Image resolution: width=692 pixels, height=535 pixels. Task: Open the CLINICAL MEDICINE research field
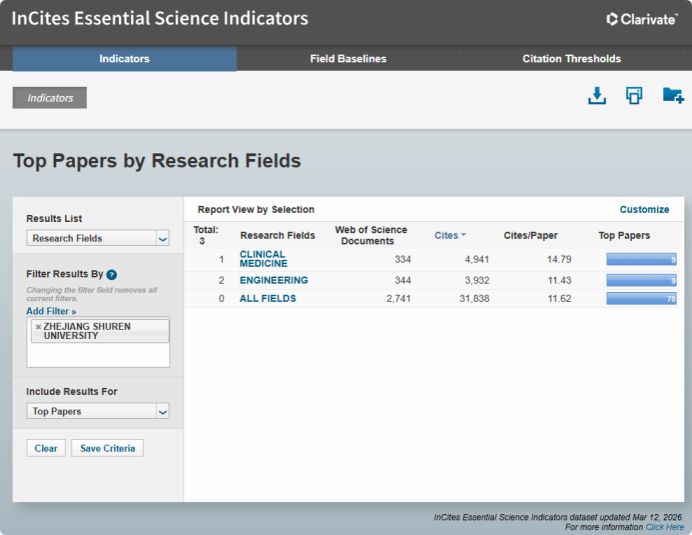[x=263, y=259]
